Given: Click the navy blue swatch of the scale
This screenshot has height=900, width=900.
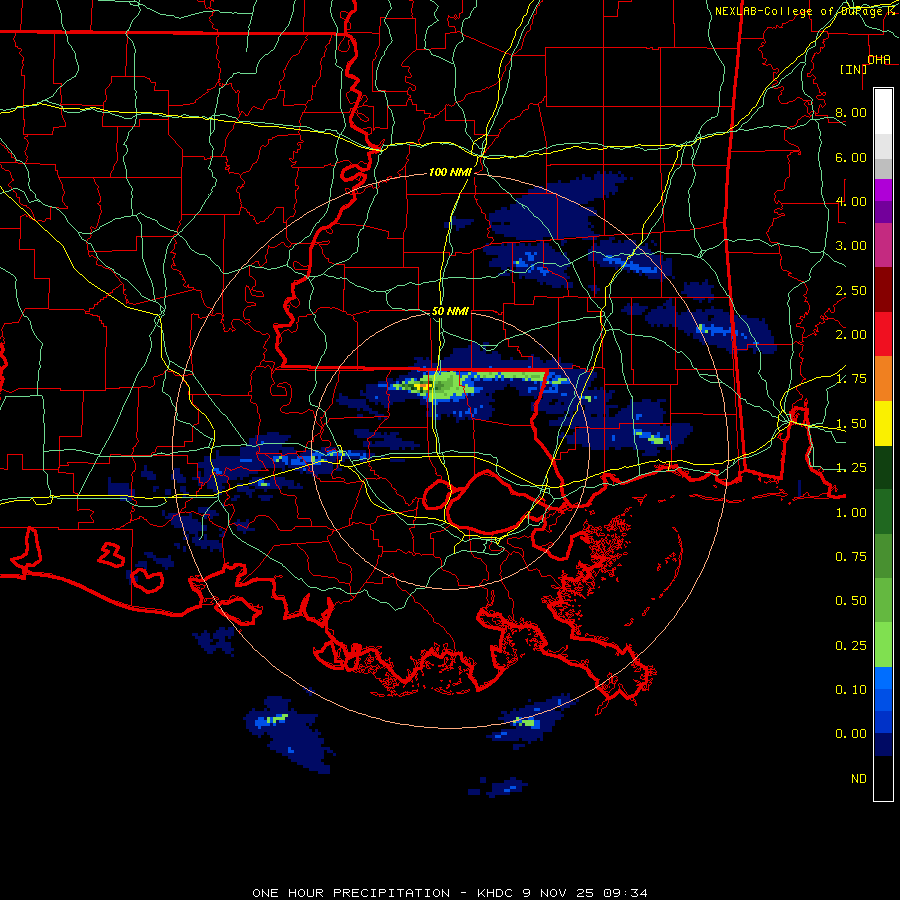Looking at the screenshot, I should (883, 744).
